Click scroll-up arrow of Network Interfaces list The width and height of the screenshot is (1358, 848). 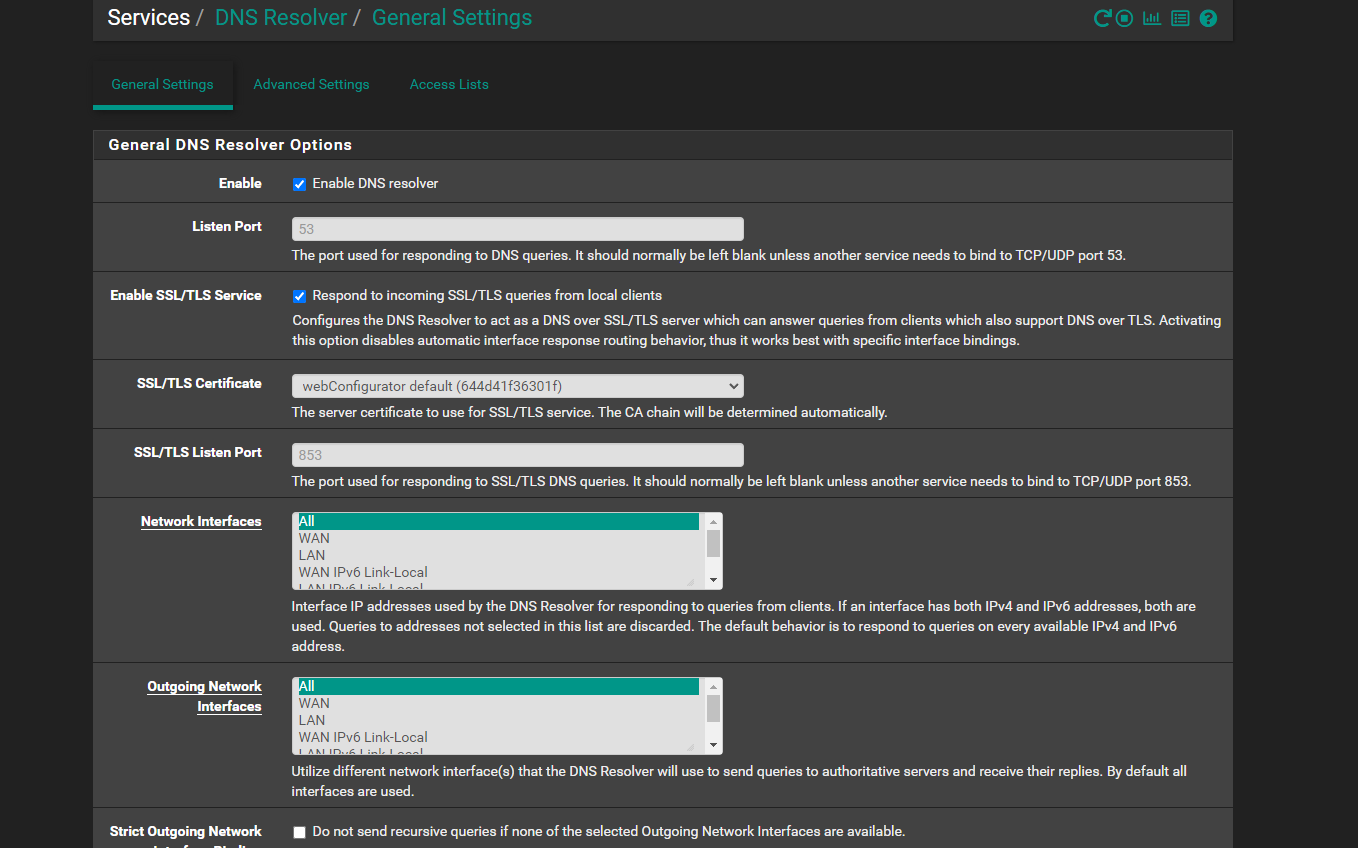713,522
